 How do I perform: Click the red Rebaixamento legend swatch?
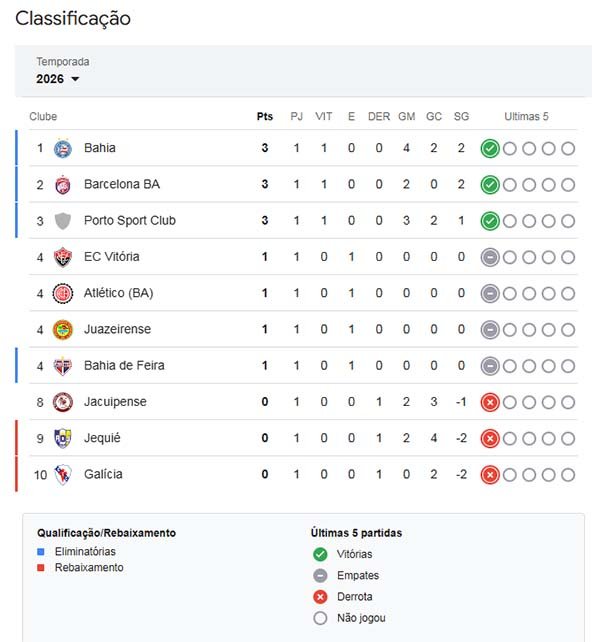(x=41, y=567)
